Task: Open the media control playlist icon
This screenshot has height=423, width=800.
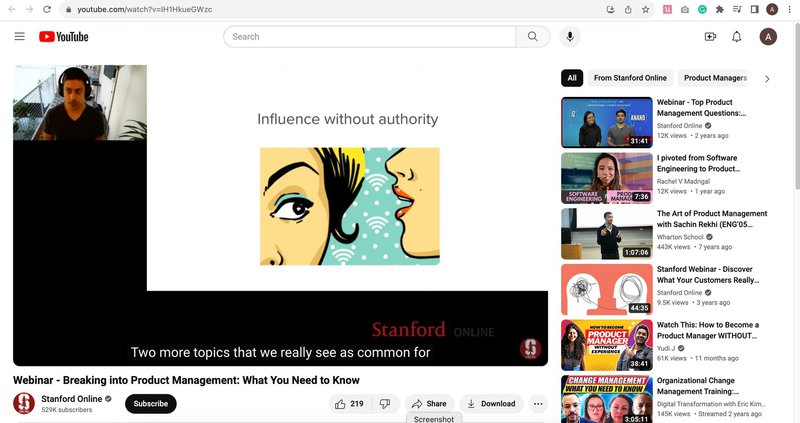Action: [x=737, y=9]
